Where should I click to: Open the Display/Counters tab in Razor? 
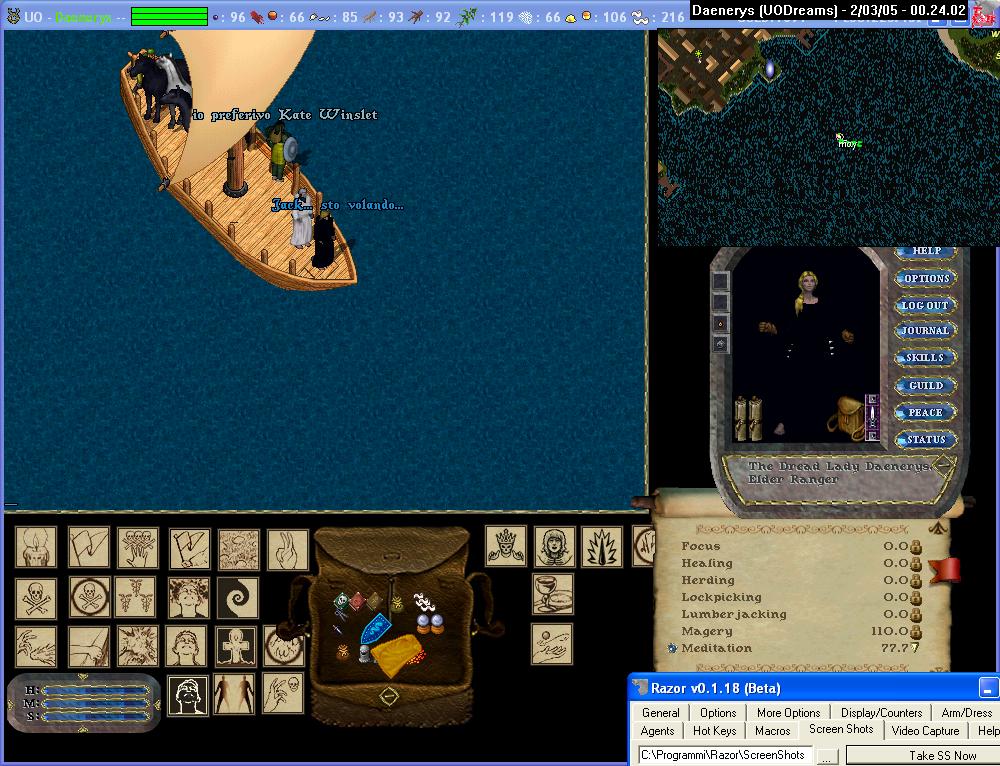[x=881, y=712]
